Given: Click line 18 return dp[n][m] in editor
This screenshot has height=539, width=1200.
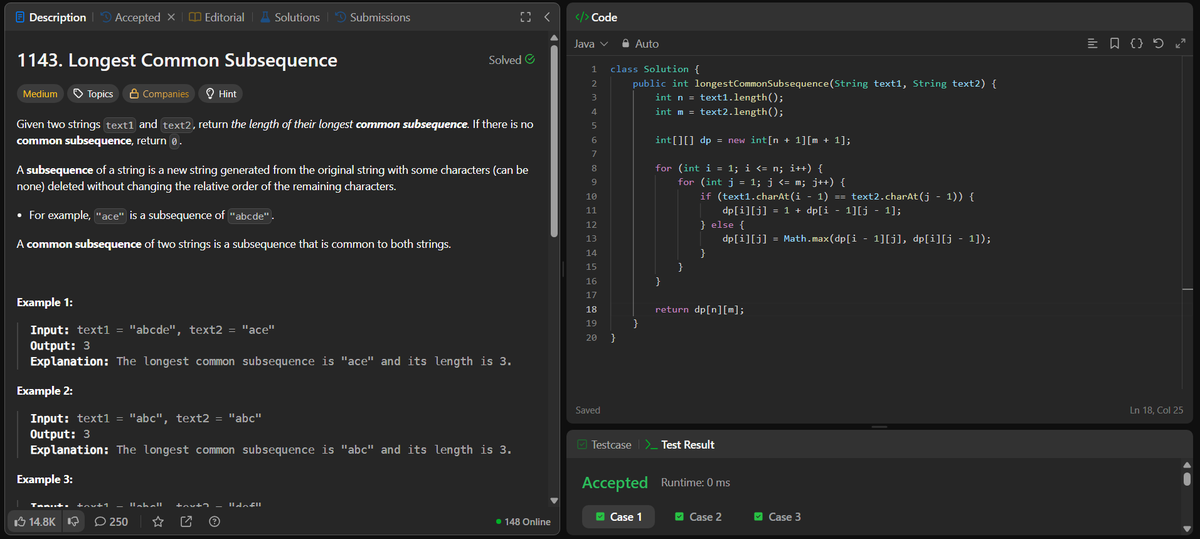Looking at the screenshot, I should coord(699,310).
